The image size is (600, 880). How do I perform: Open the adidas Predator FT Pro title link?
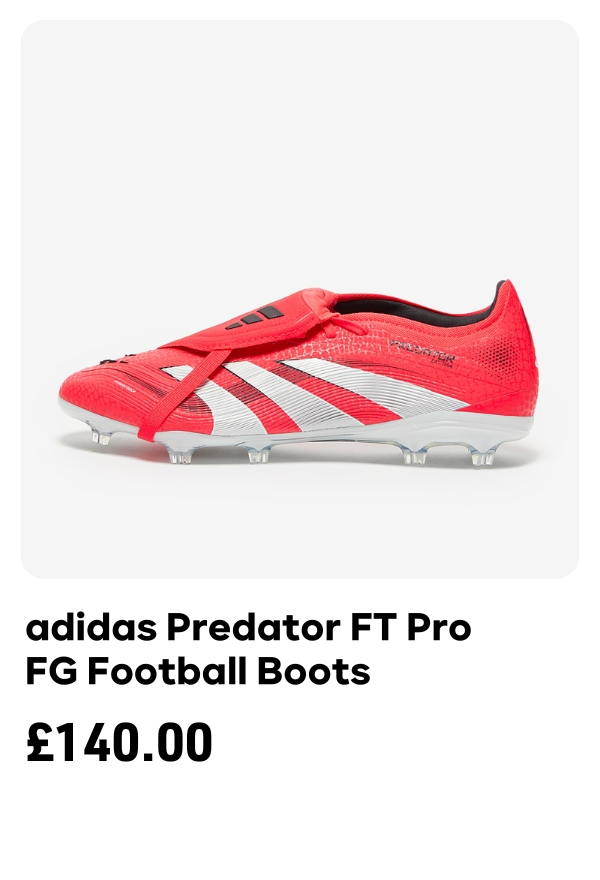(x=249, y=649)
